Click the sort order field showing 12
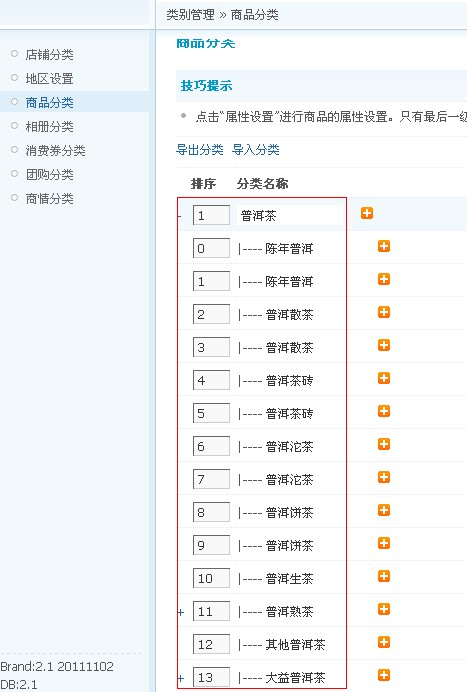 (x=211, y=644)
